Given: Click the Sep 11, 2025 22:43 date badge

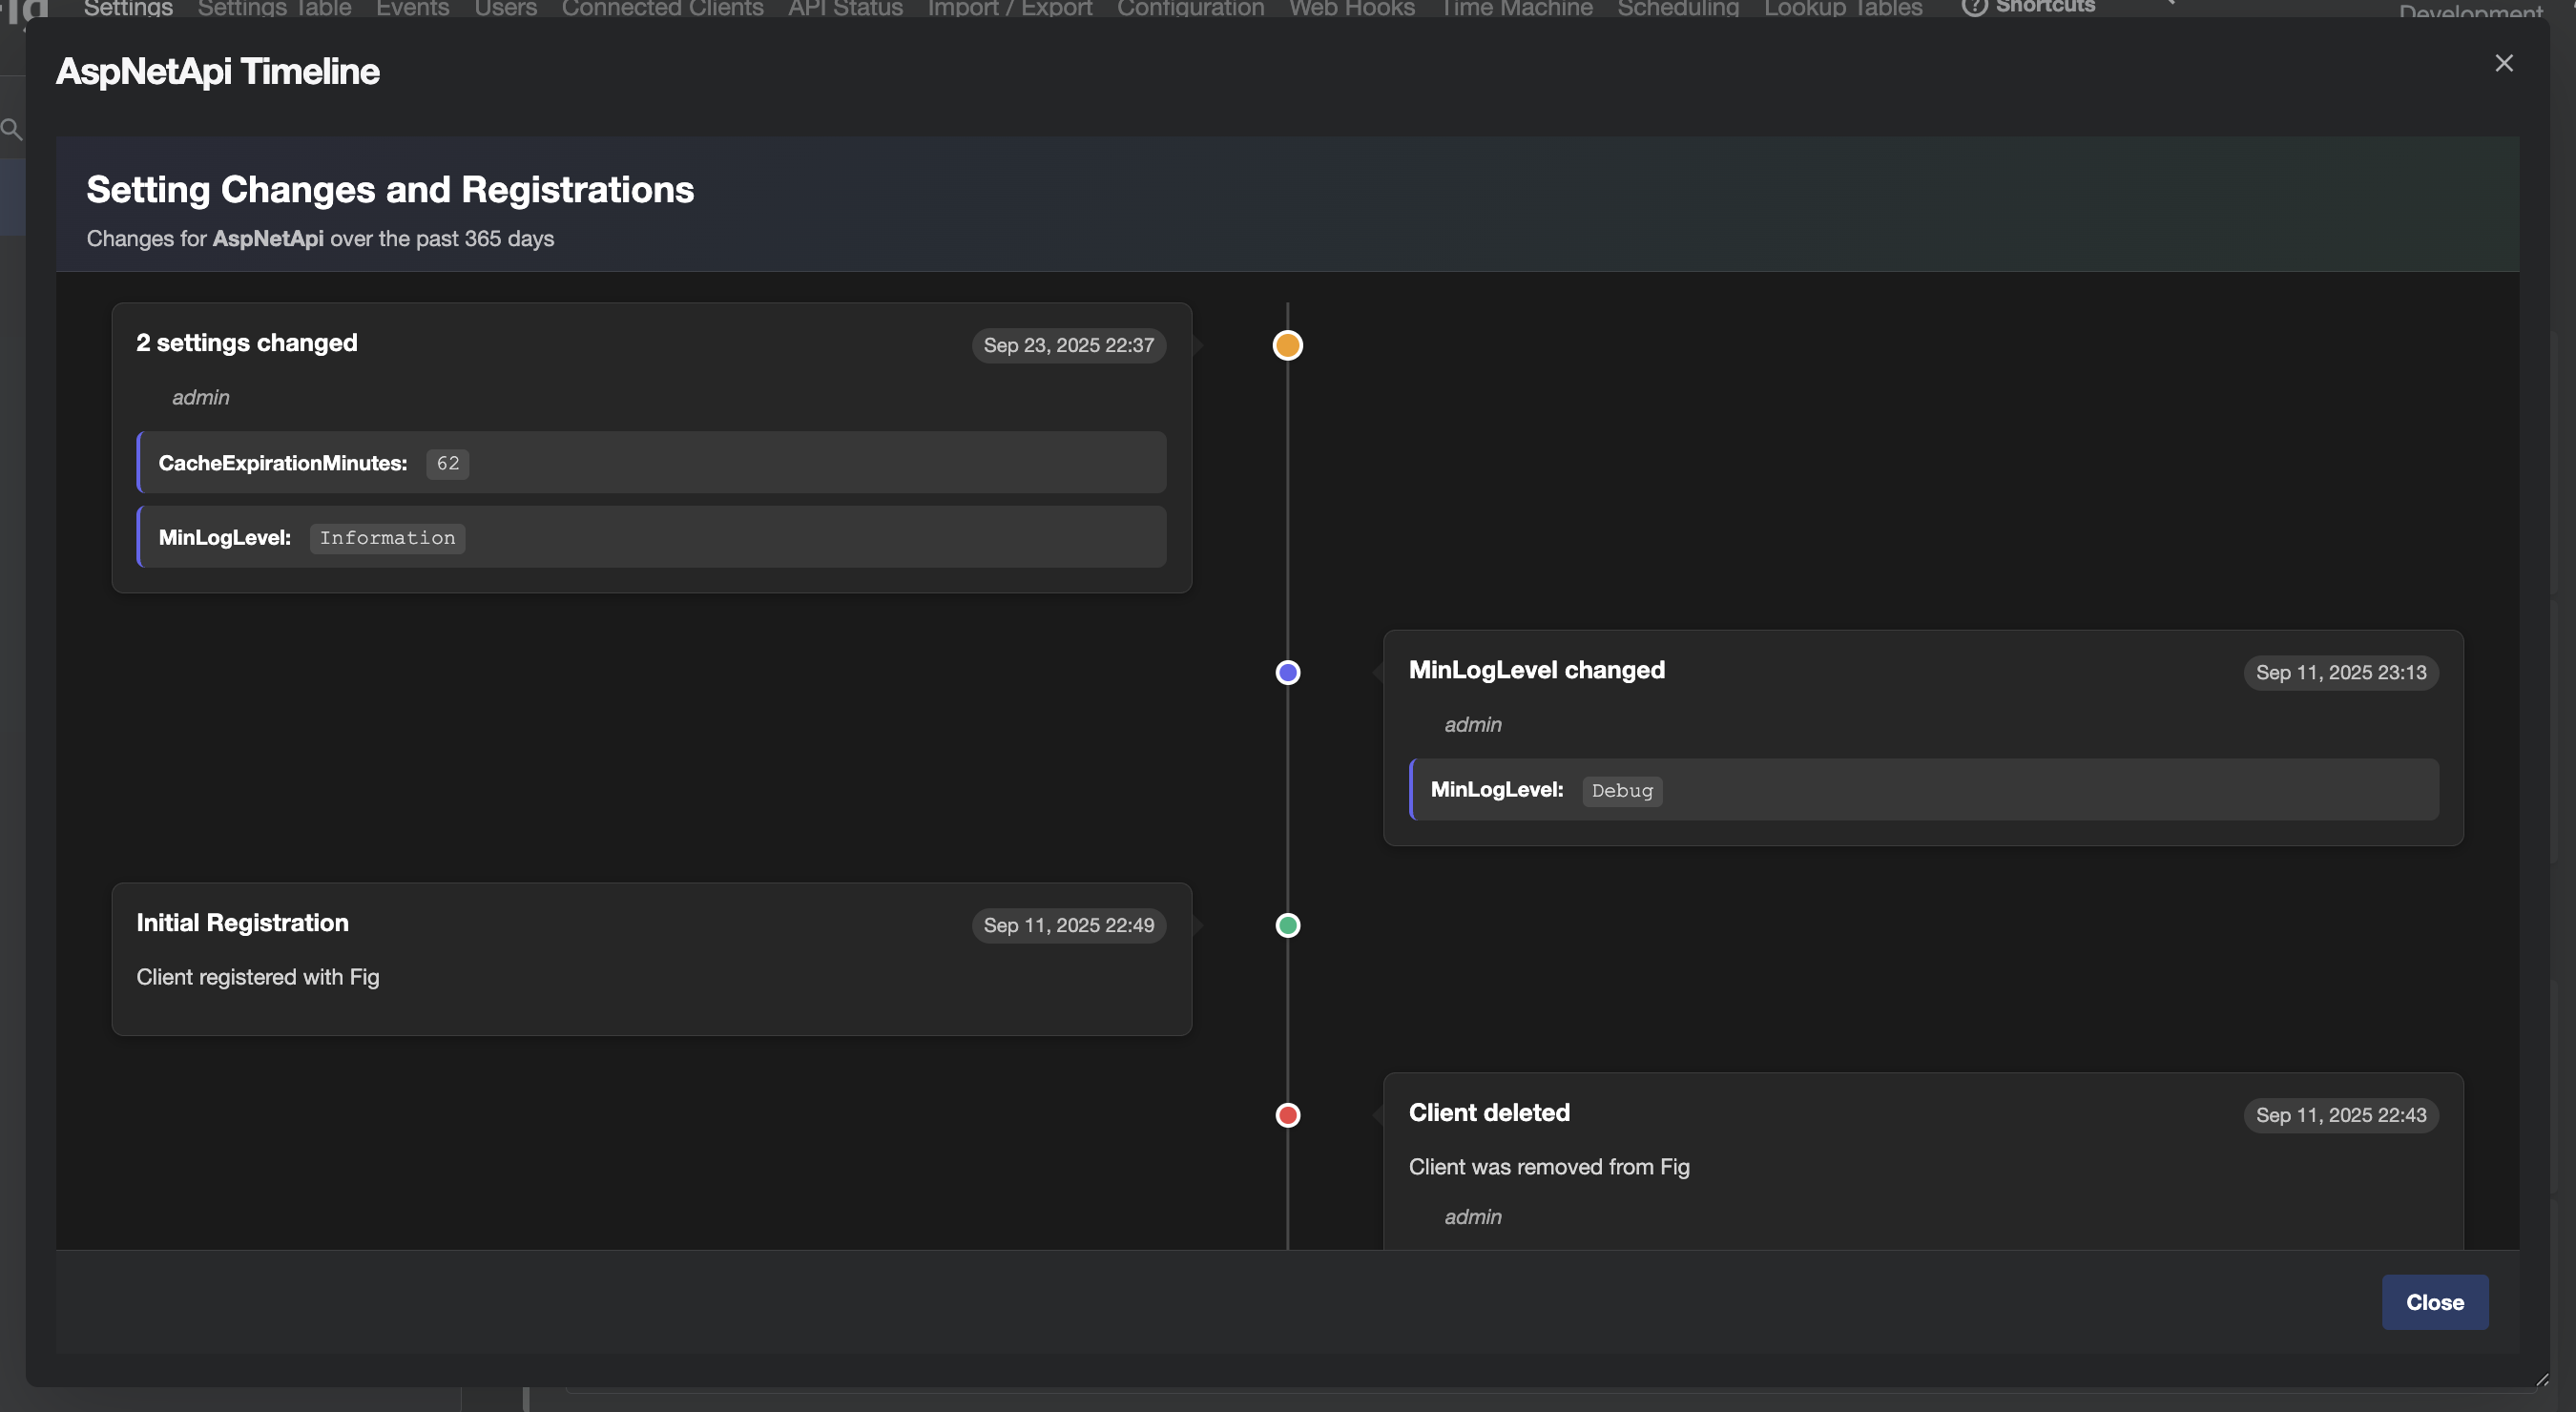Looking at the screenshot, I should (2340, 1115).
